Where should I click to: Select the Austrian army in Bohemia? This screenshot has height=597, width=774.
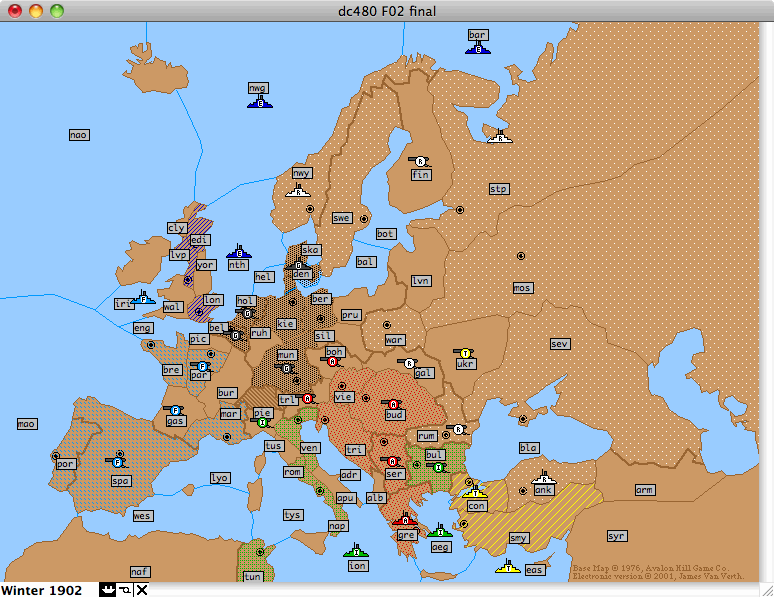332,361
